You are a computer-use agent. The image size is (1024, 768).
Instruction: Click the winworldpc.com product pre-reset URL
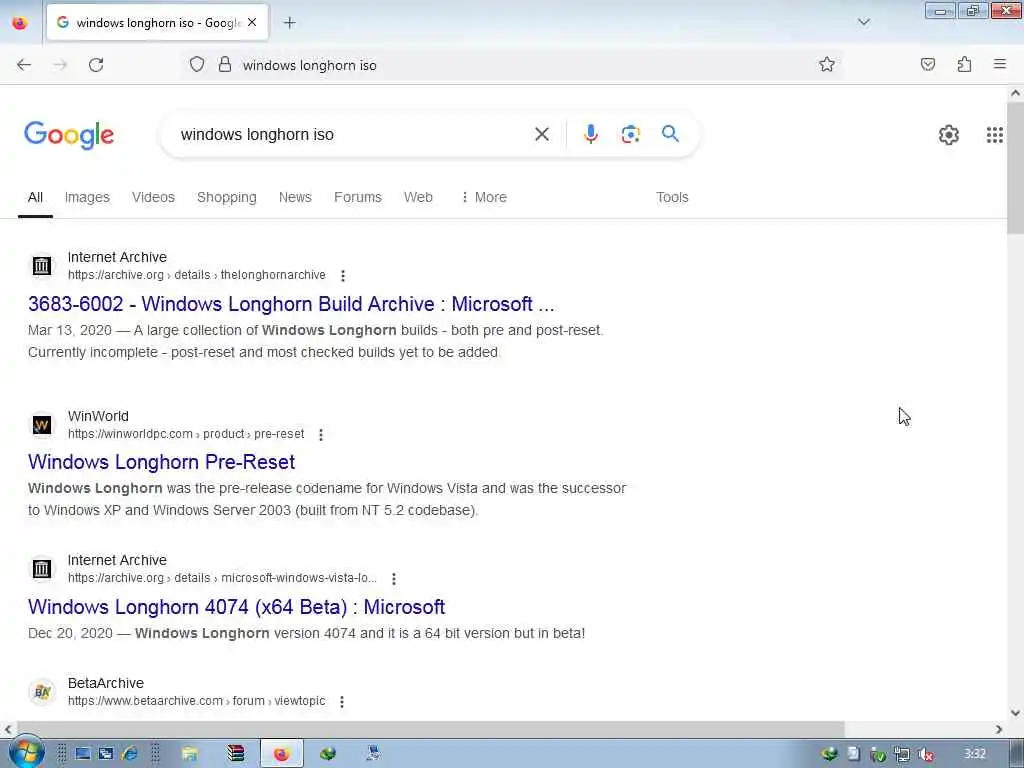point(186,434)
